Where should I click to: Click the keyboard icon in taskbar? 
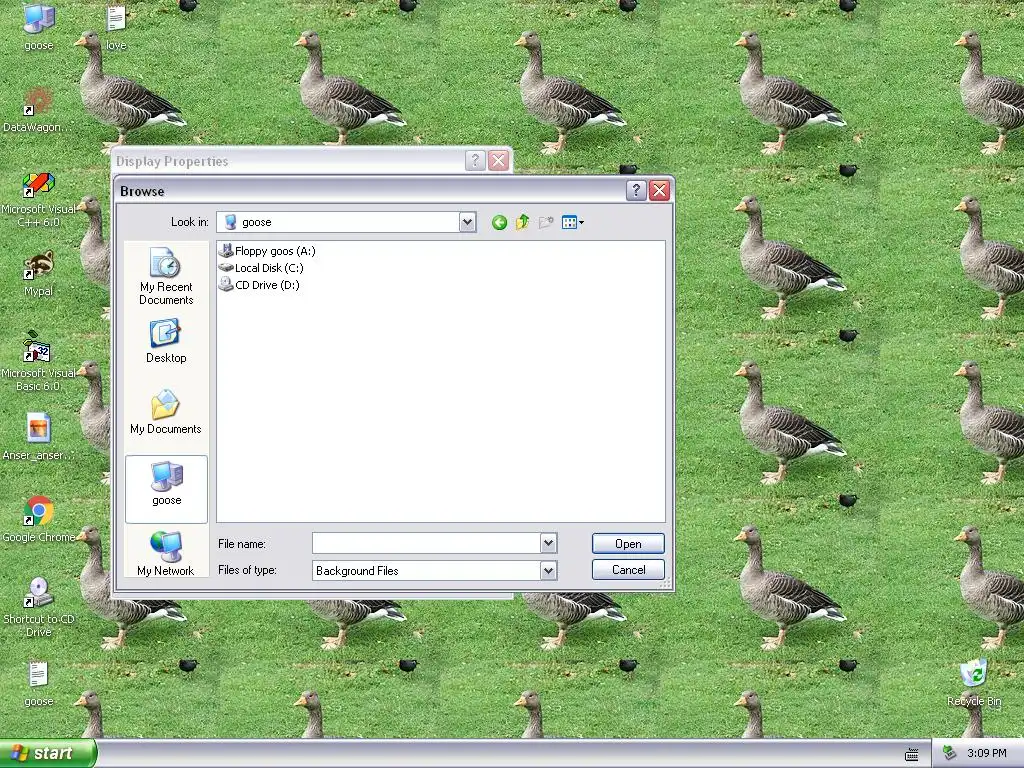912,754
